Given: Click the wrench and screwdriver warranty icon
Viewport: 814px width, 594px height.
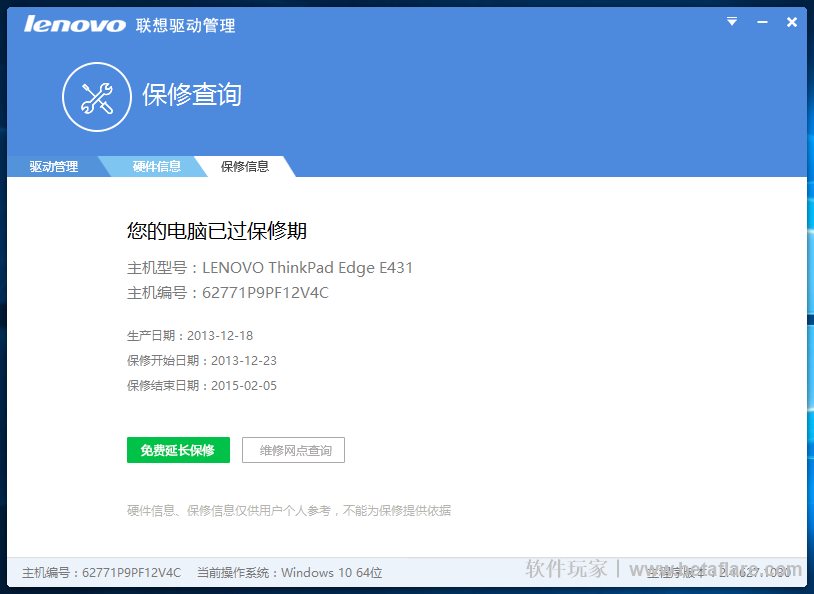Looking at the screenshot, I should click(x=97, y=96).
